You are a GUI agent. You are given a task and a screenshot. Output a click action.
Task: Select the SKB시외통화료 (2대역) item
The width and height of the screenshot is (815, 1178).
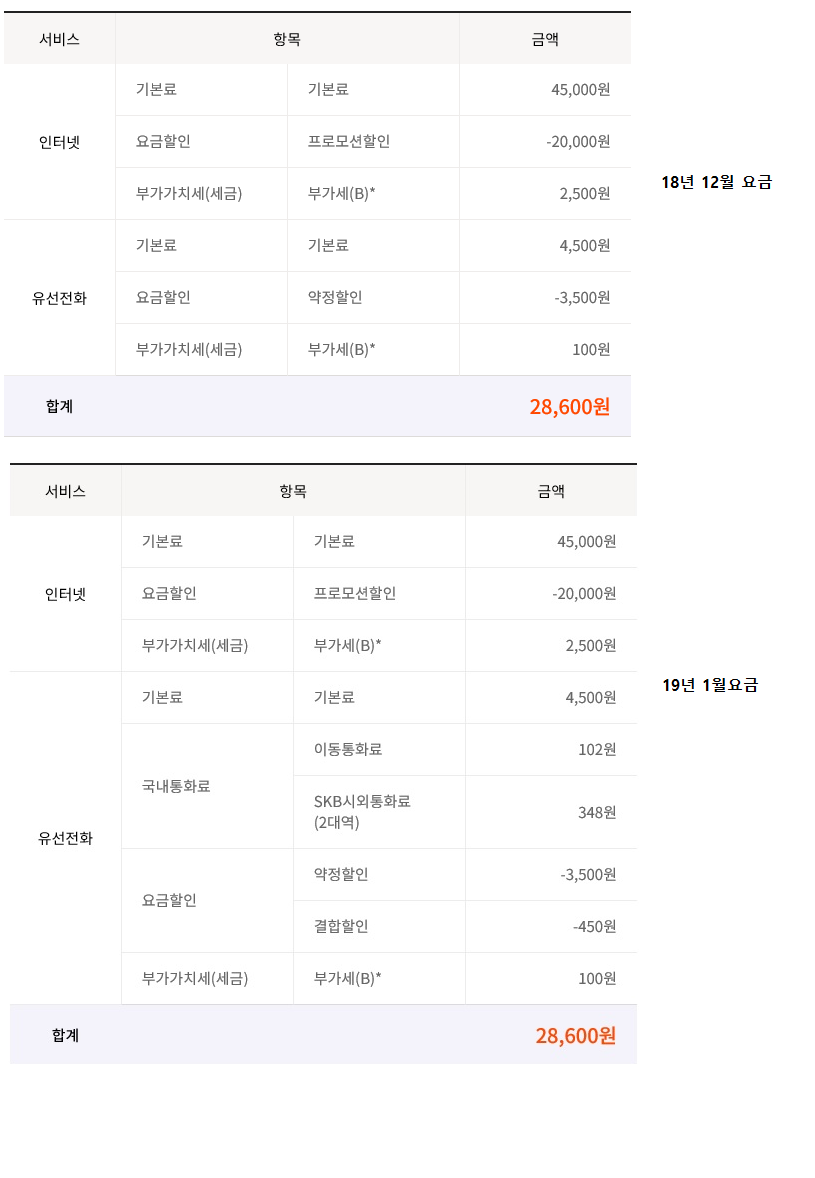coord(362,812)
